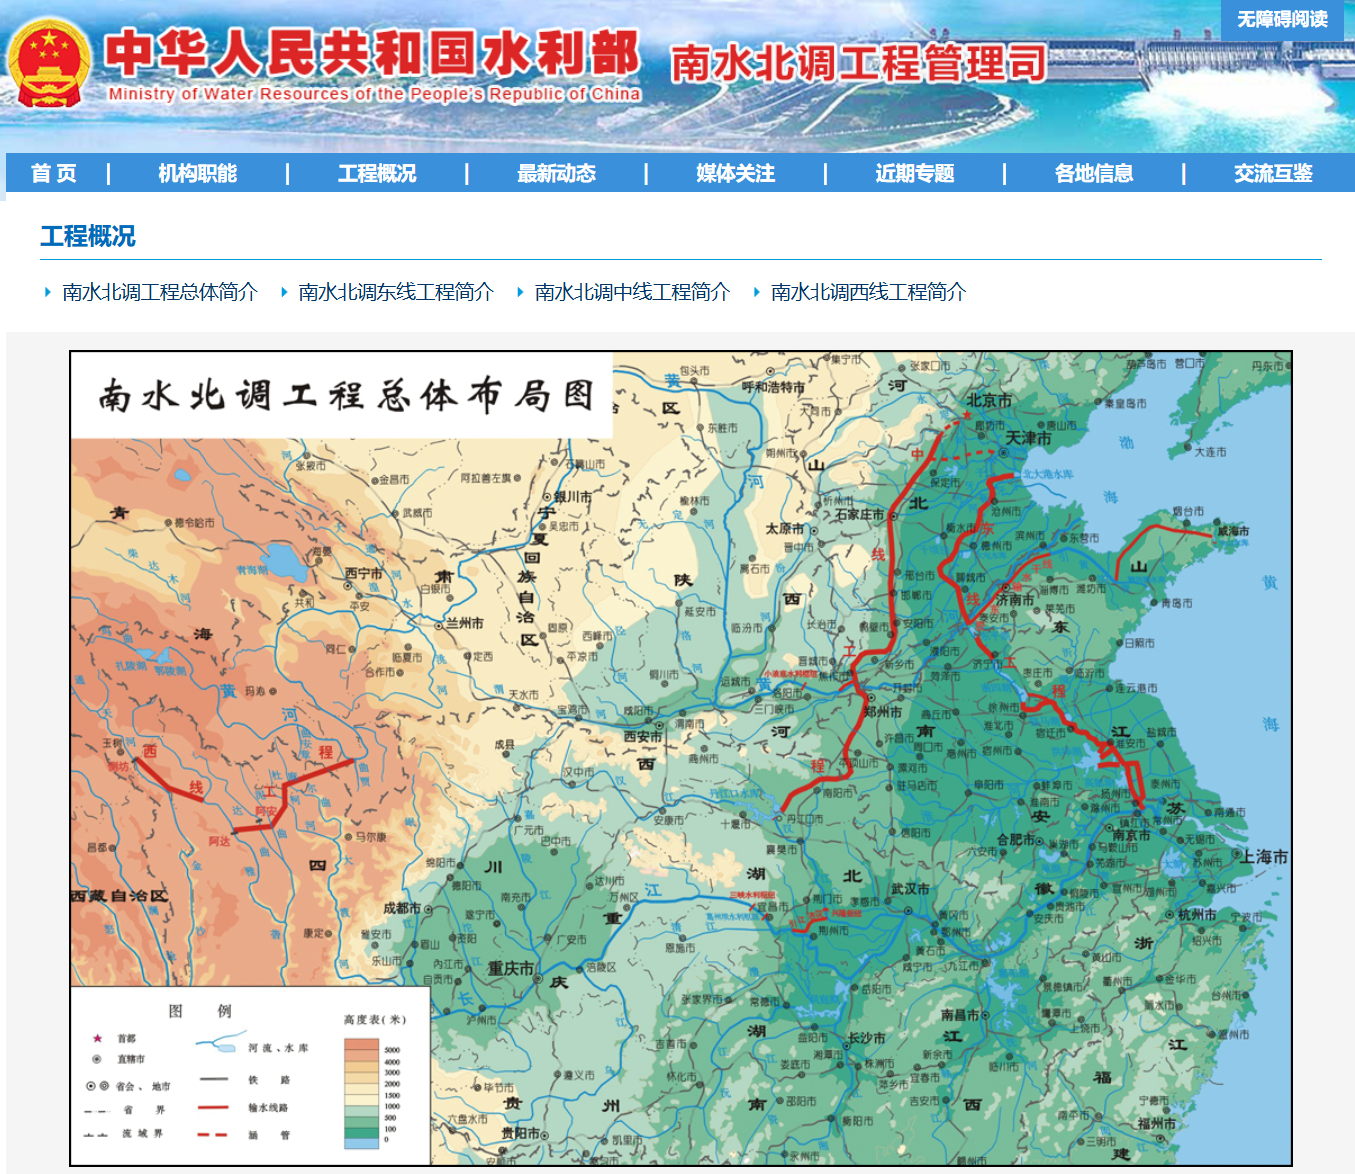Viewport: 1355px width, 1174px height.
Task: Click the 输水线路 legend label
Action: [269, 1107]
